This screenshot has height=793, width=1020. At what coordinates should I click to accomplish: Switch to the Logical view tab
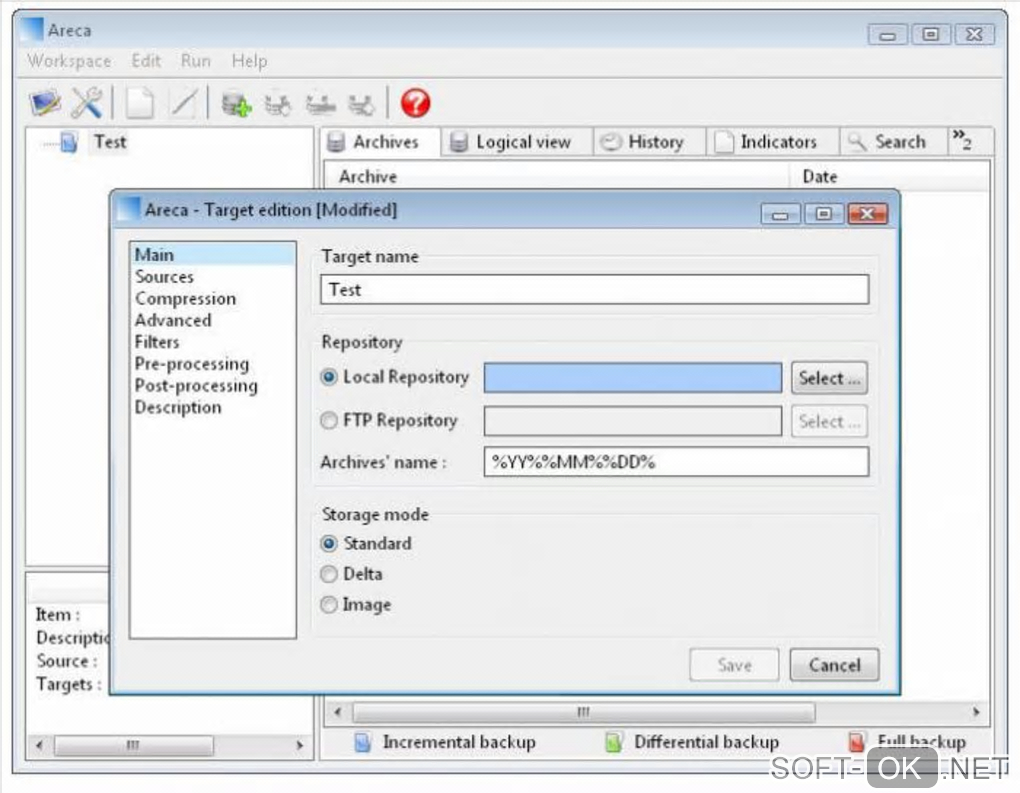[x=517, y=142]
